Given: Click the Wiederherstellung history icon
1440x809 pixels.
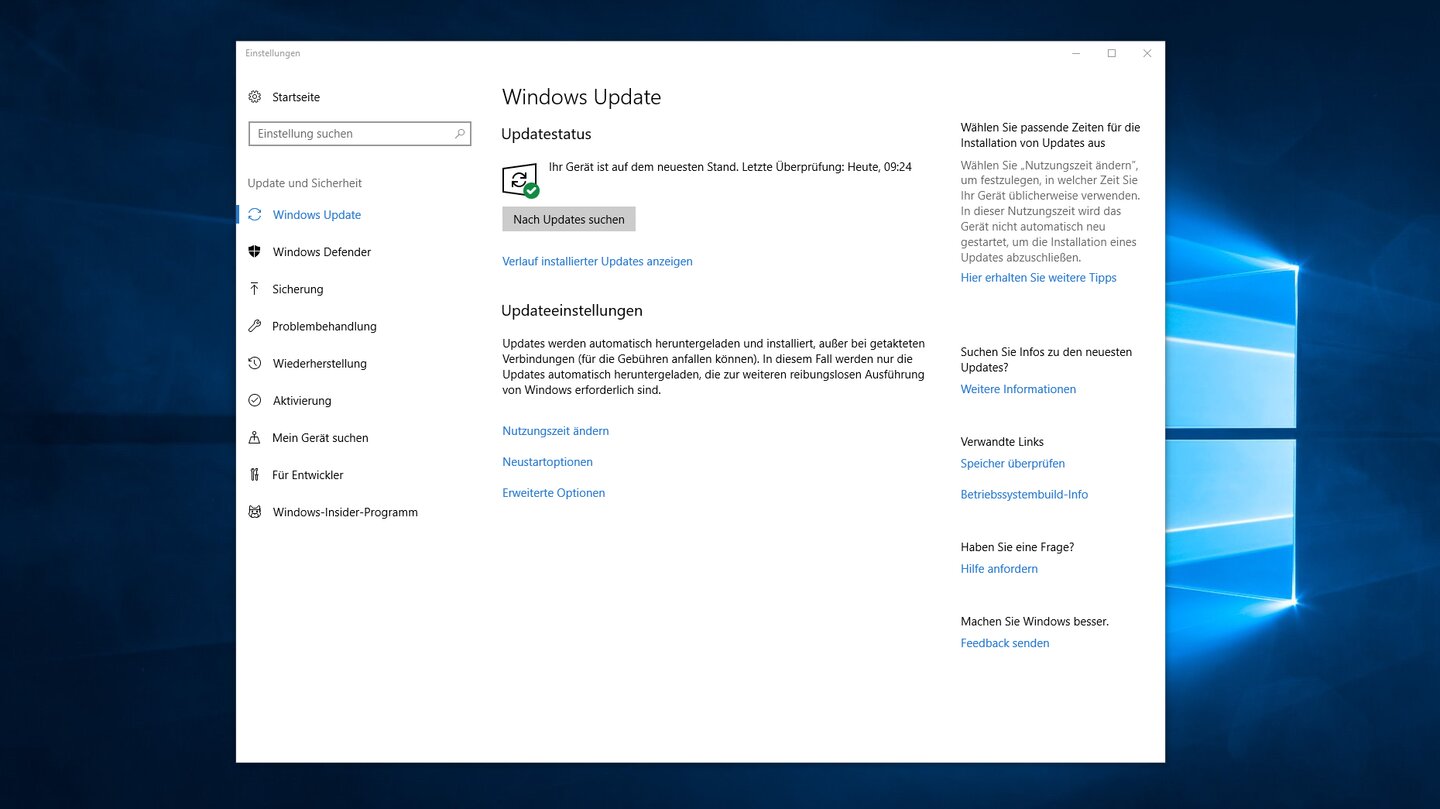Looking at the screenshot, I should pos(254,364).
